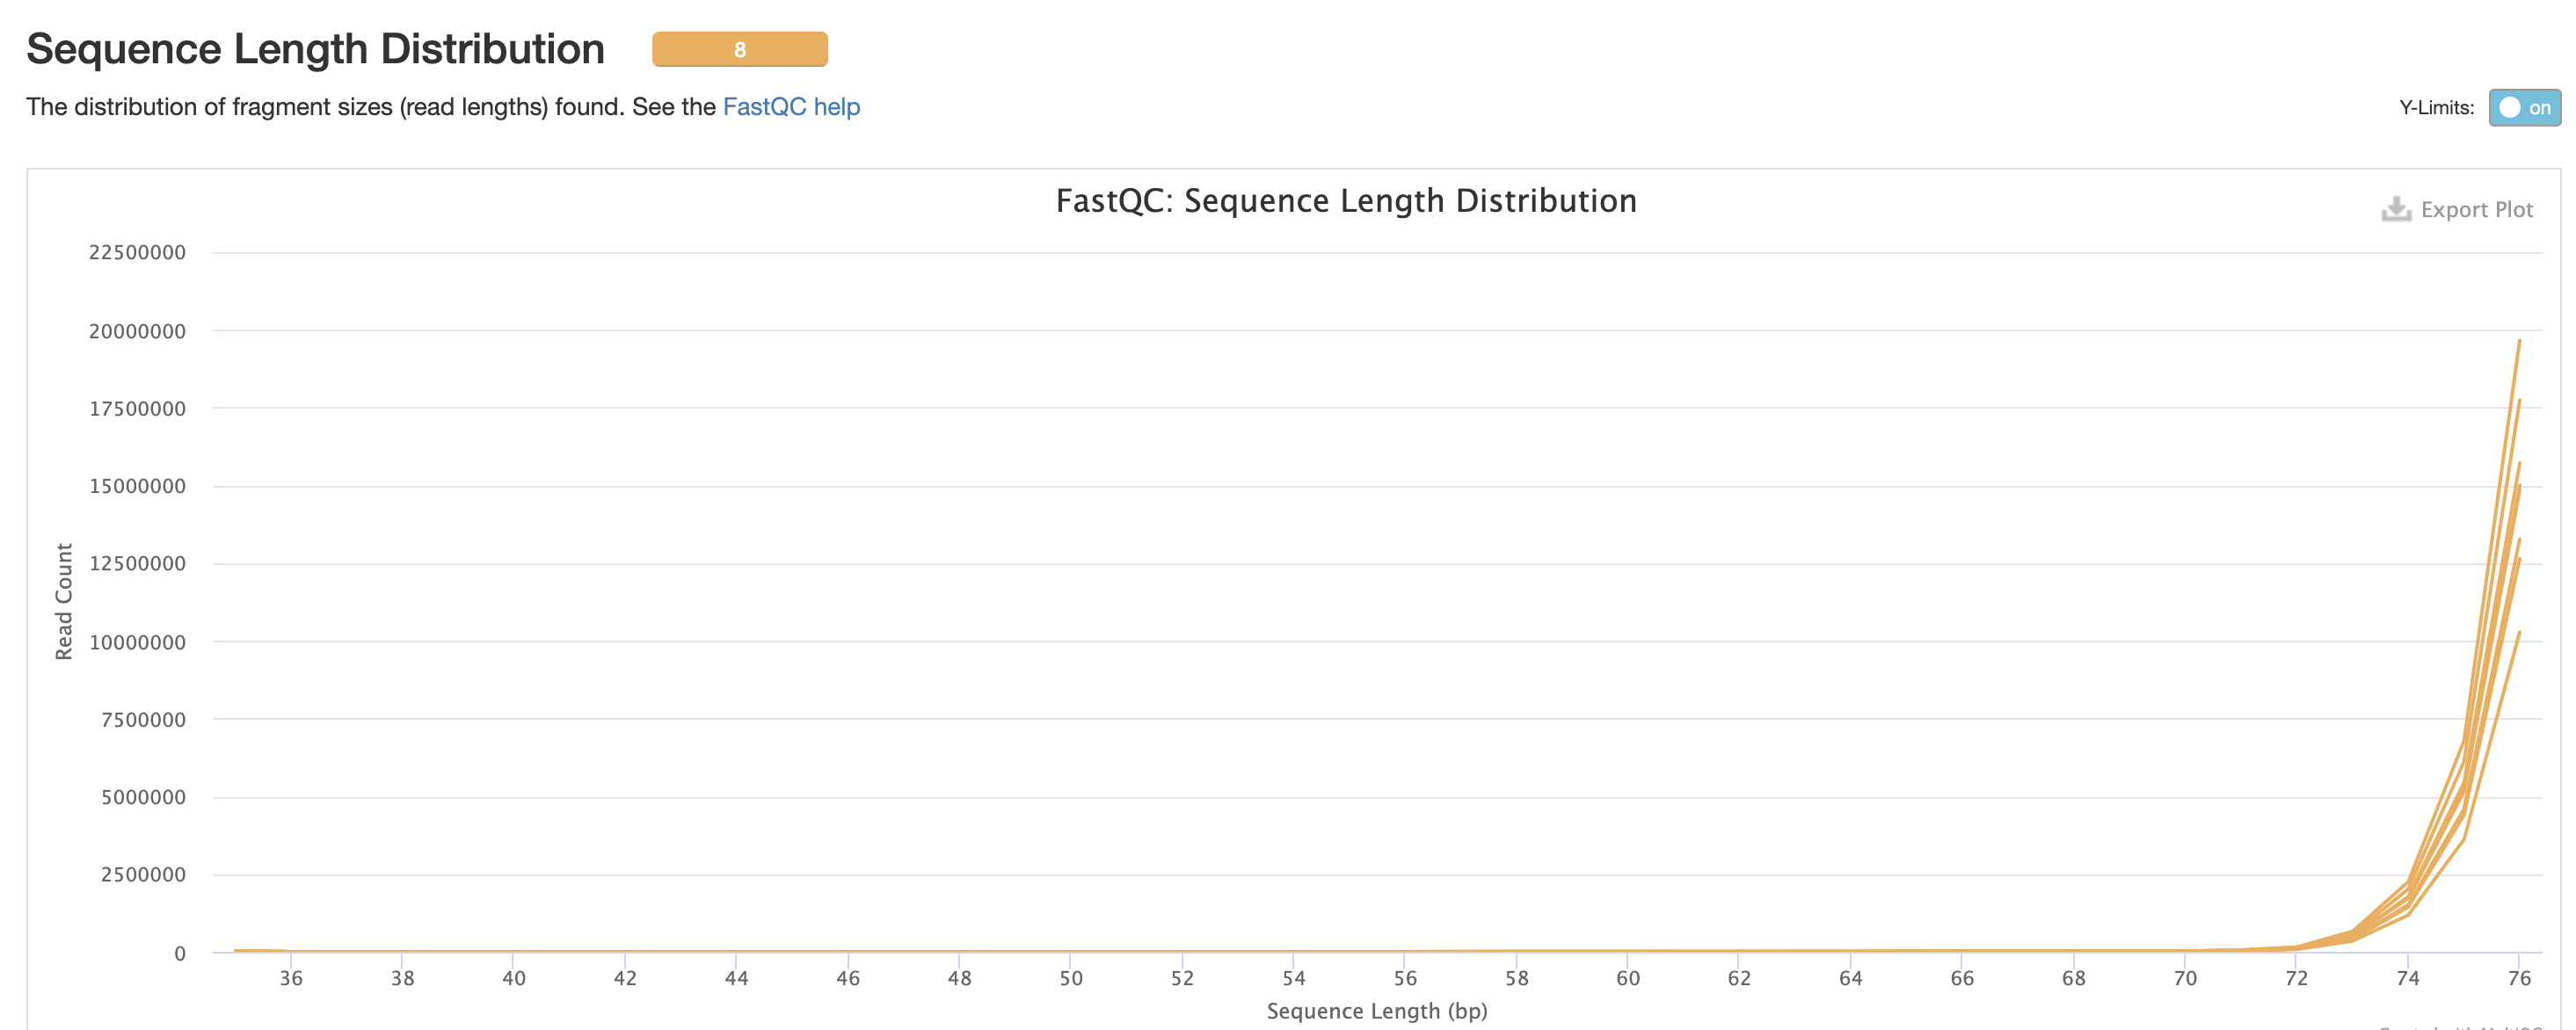Click the 56 tick on the x-axis
The height and width of the screenshot is (1030, 2576).
[x=1405, y=978]
